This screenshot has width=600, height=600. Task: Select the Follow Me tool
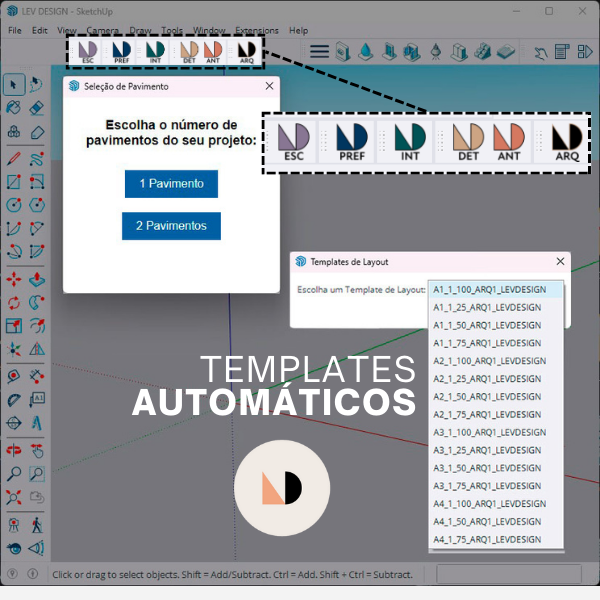click(37, 303)
